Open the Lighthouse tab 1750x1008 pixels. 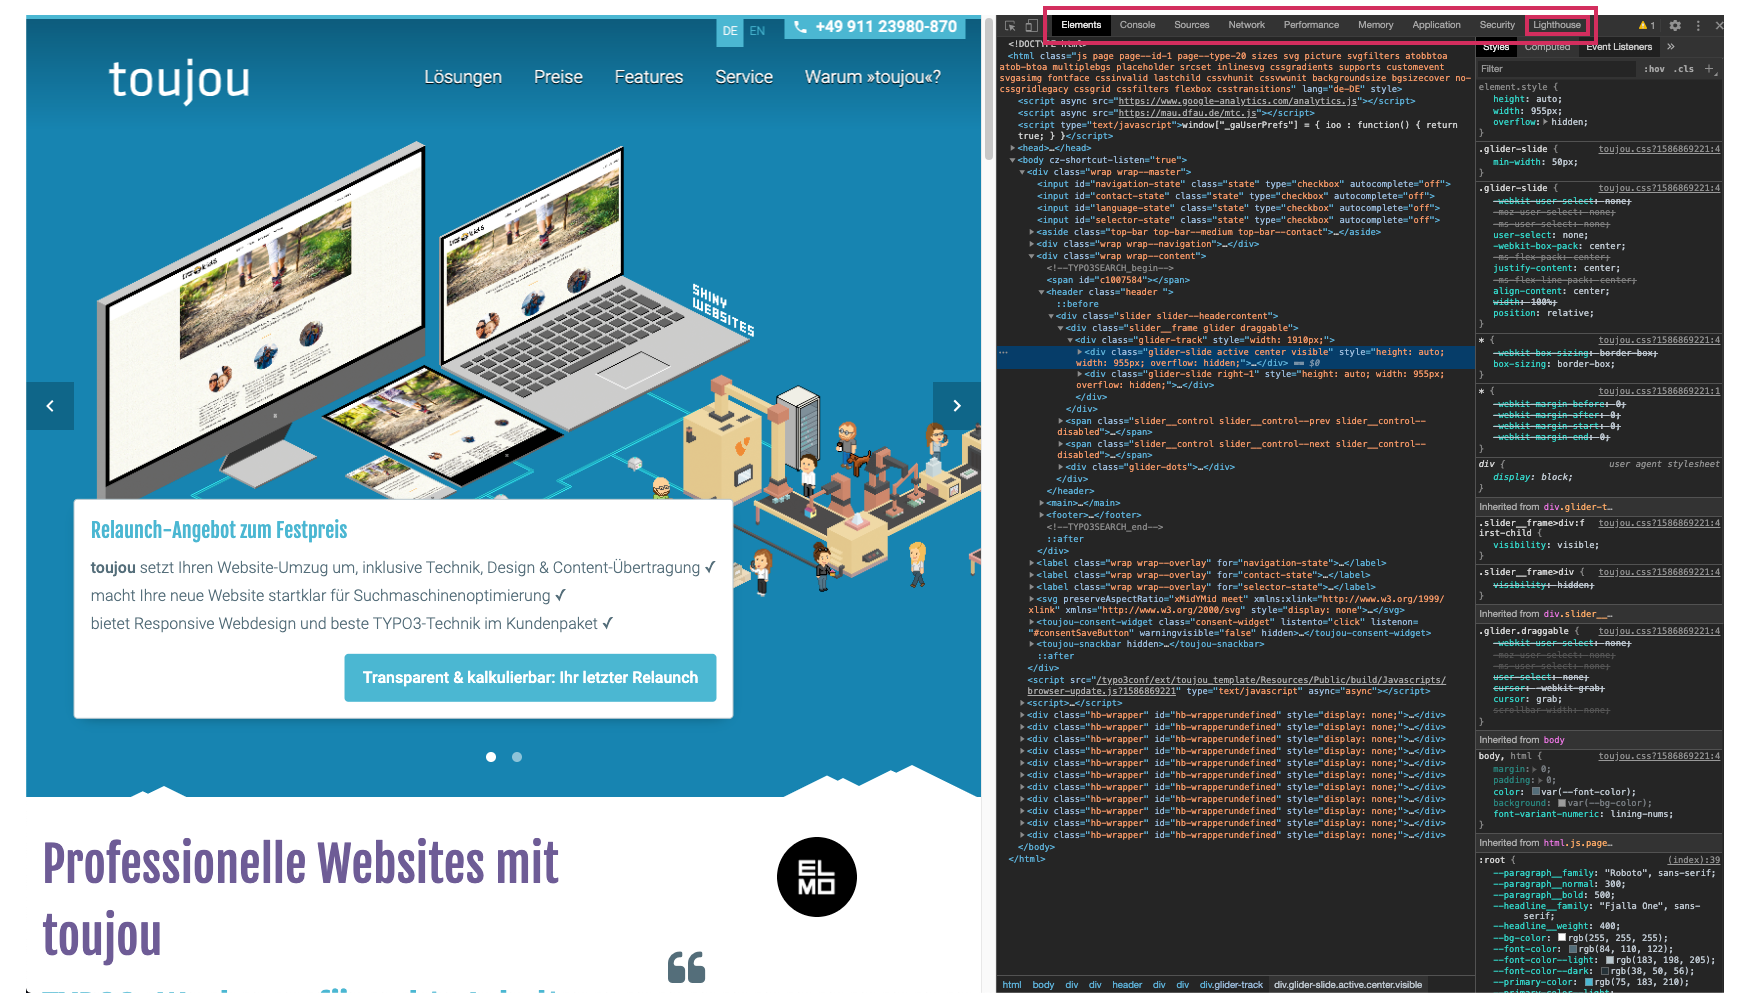click(1557, 25)
